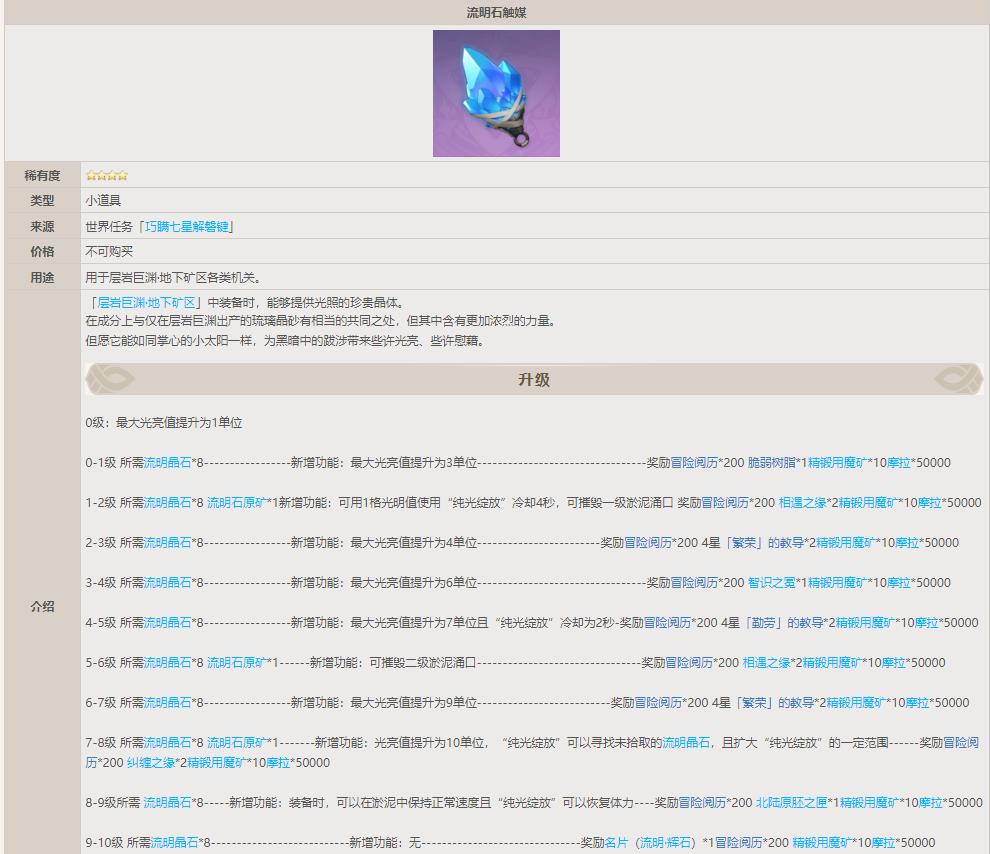The width and height of the screenshot is (990, 854).
Task: Click the second rarity star icon
Action: tap(101, 175)
